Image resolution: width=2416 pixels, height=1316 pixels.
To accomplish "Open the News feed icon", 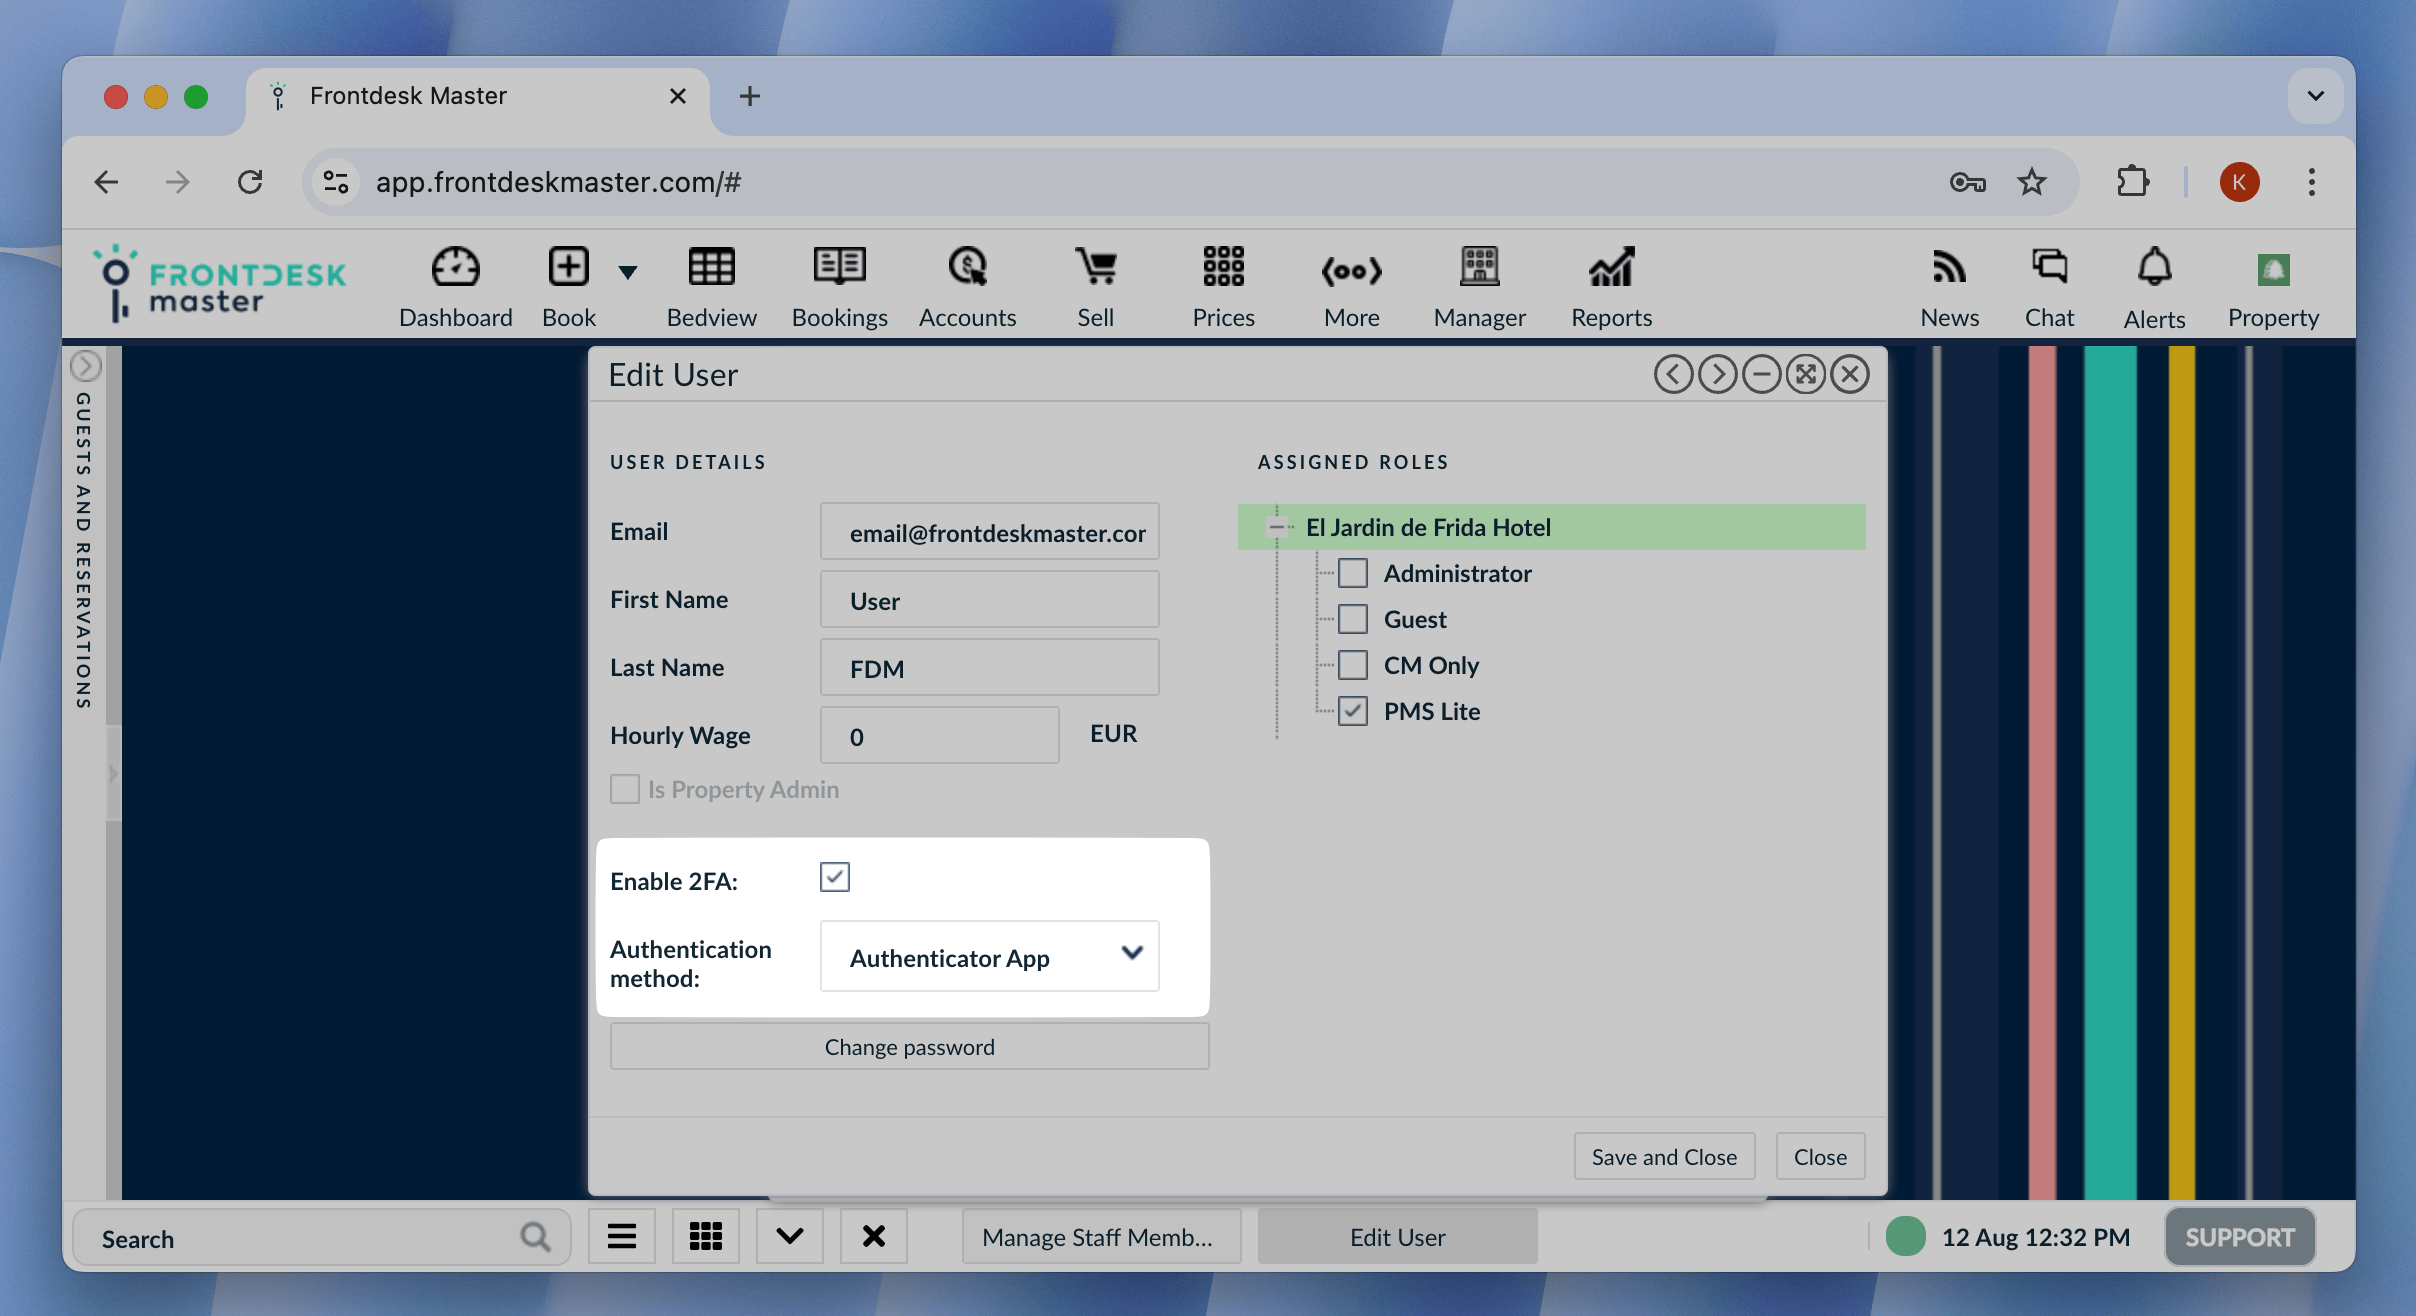I will pyautogui.click(x=1949, y=267).
